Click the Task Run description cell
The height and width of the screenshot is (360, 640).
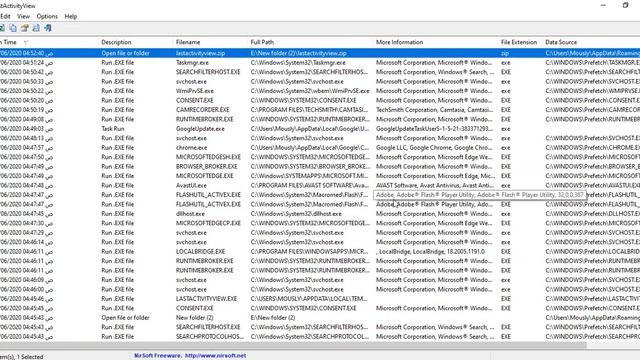113,129
